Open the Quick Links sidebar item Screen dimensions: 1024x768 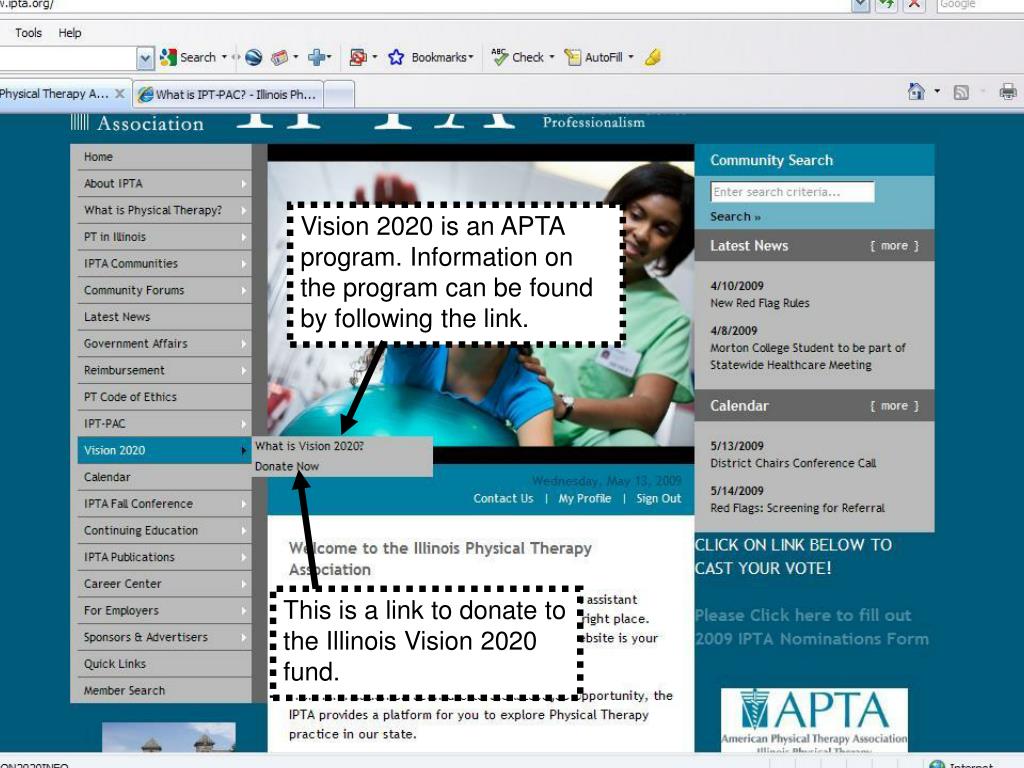[x=165, y=664]
